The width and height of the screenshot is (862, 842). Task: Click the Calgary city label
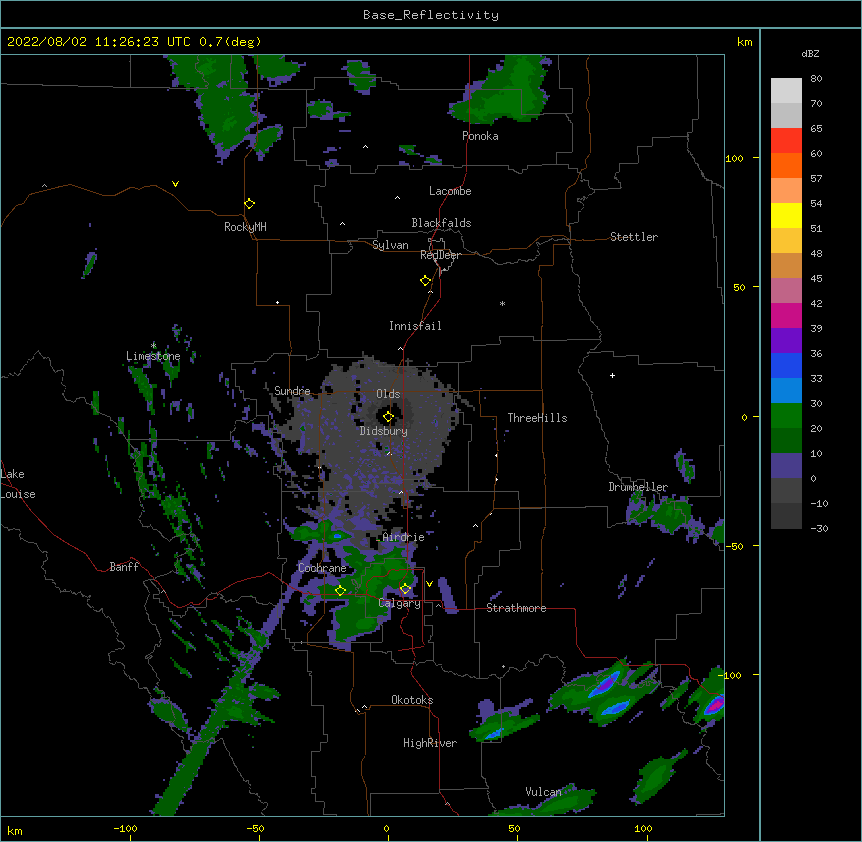399,603
